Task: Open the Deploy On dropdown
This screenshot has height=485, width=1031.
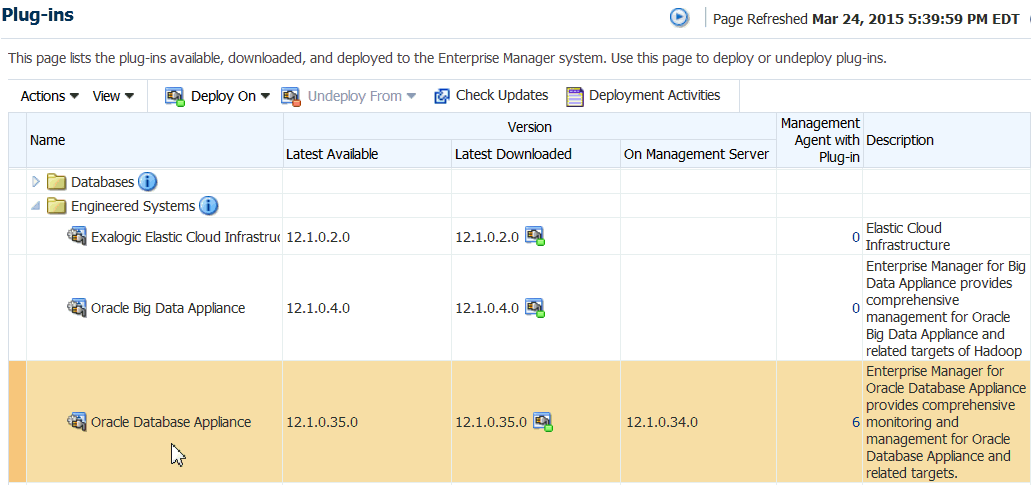Action: click(219, 96)
